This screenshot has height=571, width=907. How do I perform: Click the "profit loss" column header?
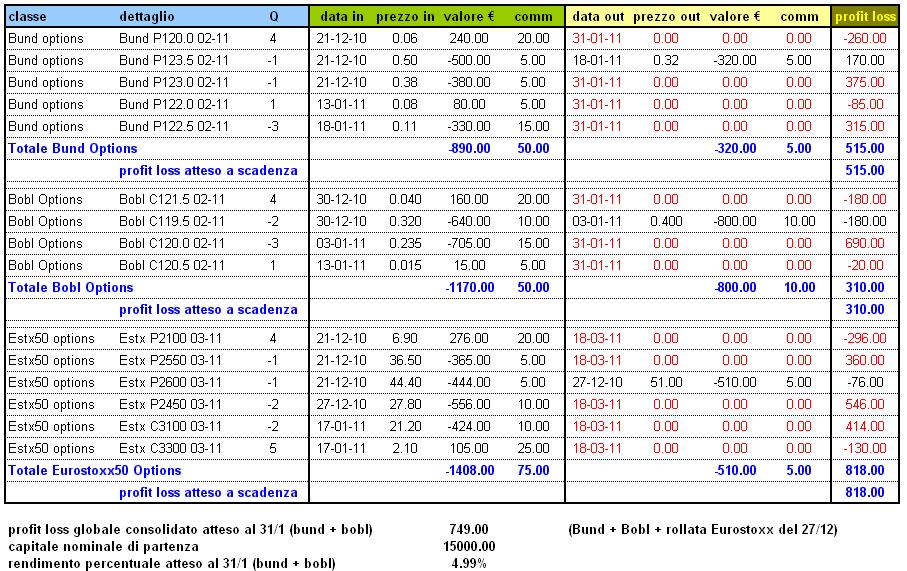coord(864,16)
